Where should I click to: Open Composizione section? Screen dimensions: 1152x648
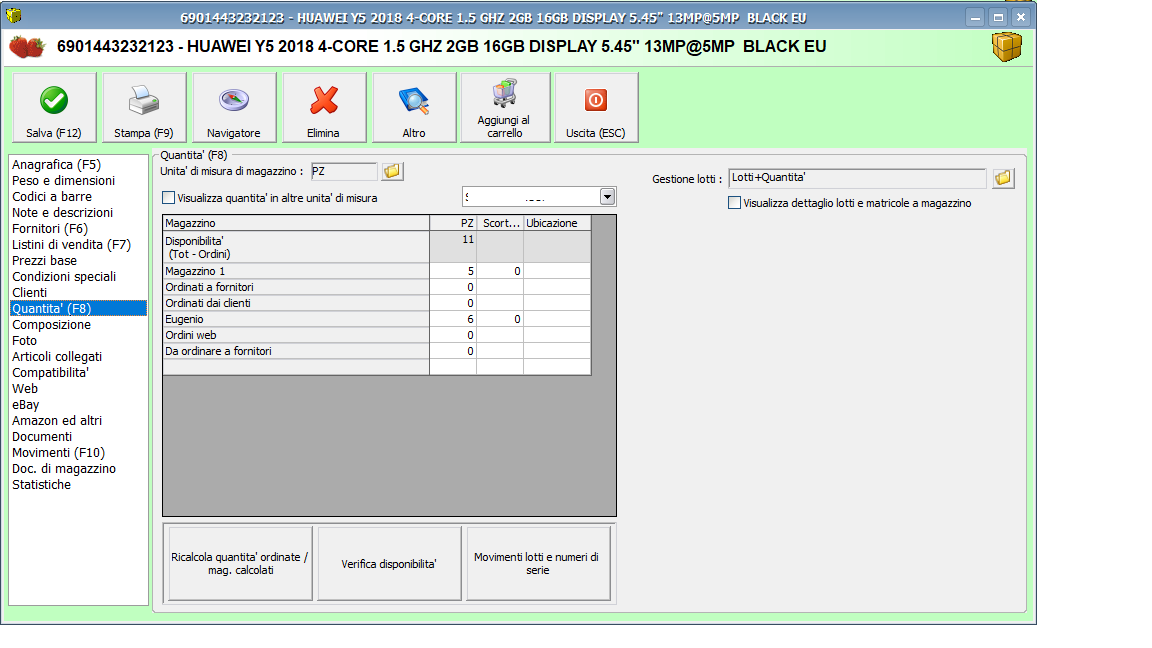pos(51,325)
